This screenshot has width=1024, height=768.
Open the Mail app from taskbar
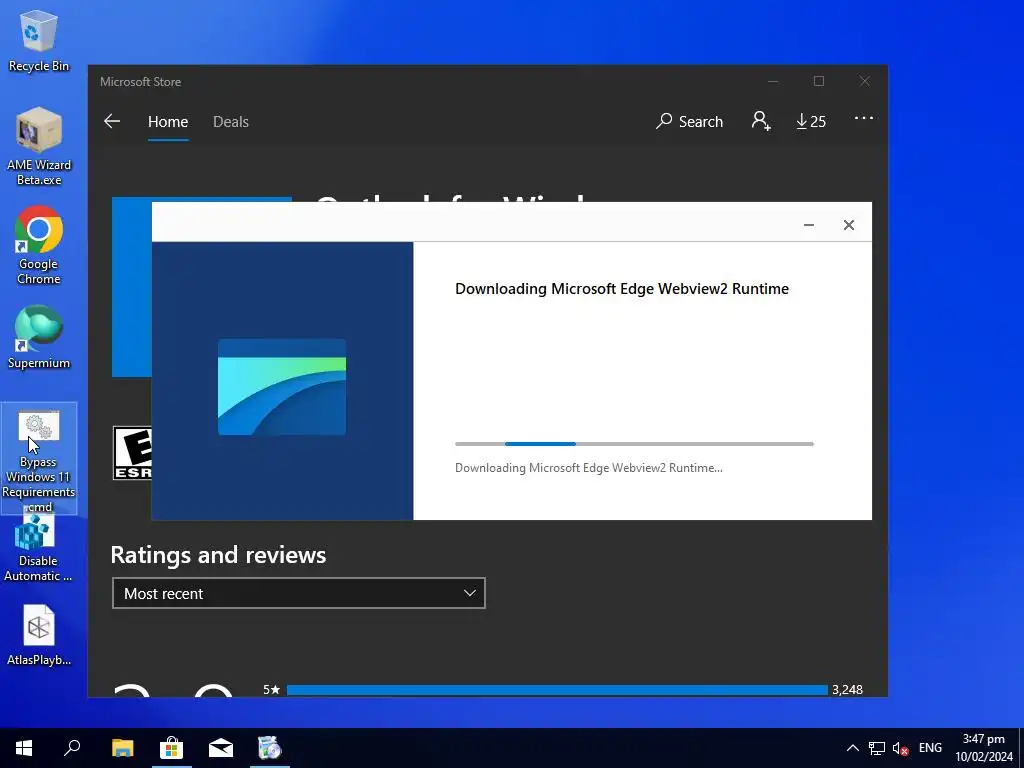pos(221,748)
